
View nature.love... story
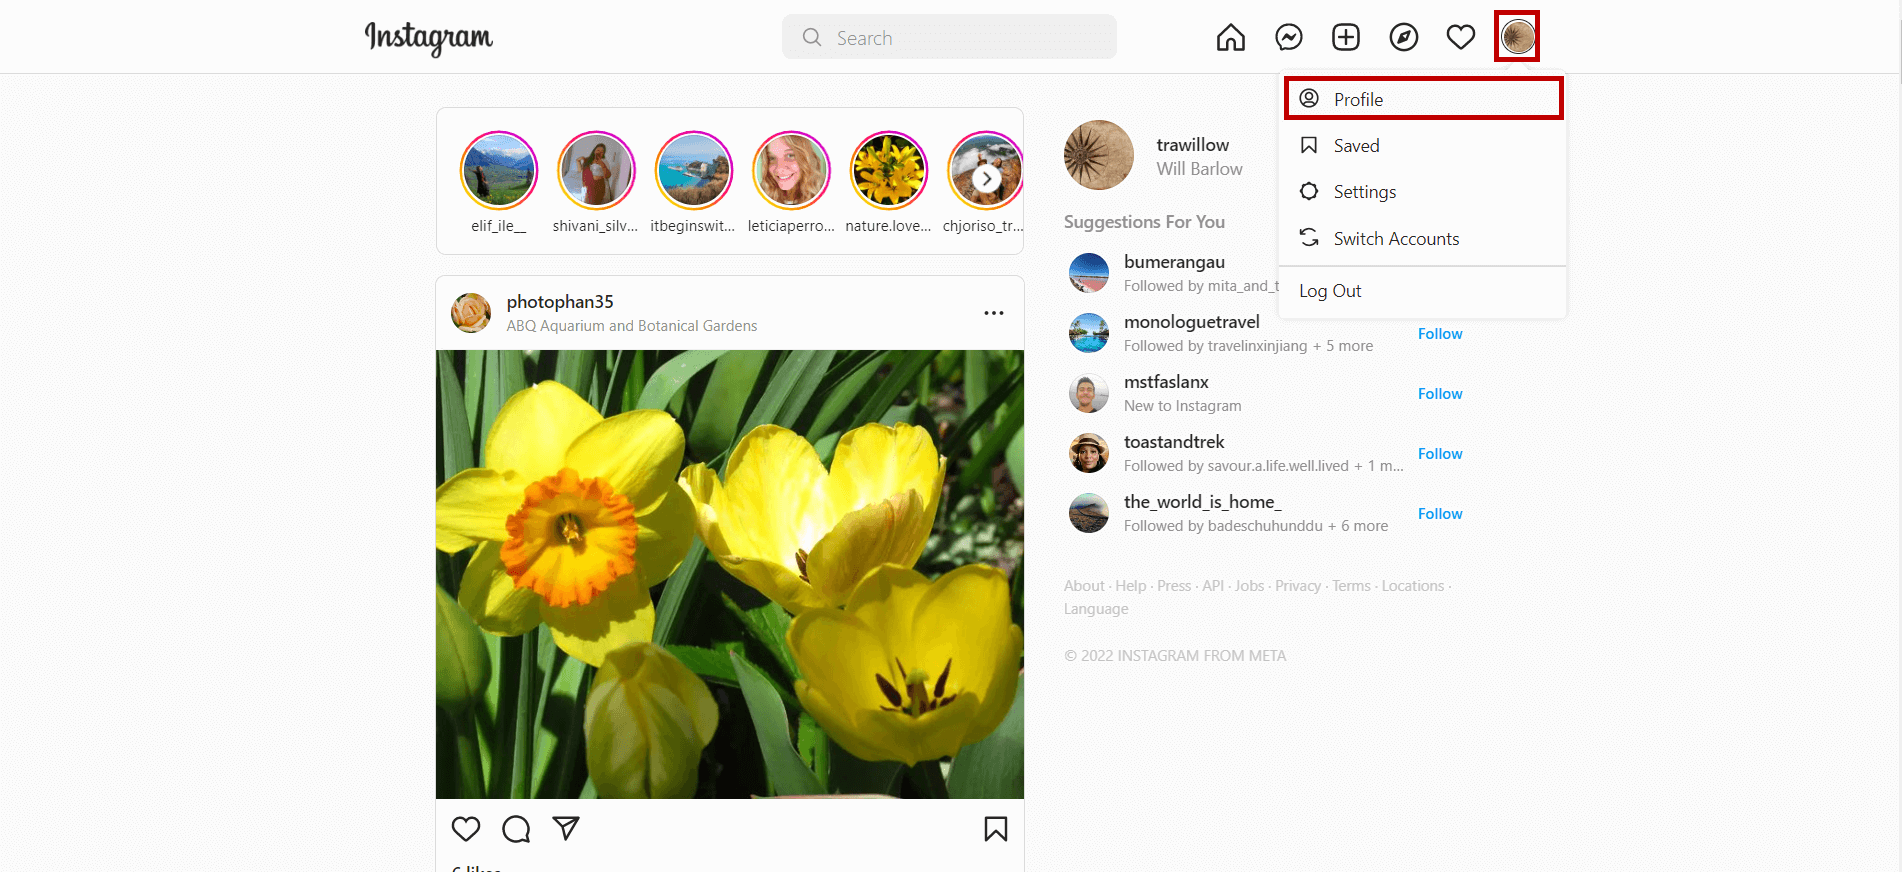(888, 170)
